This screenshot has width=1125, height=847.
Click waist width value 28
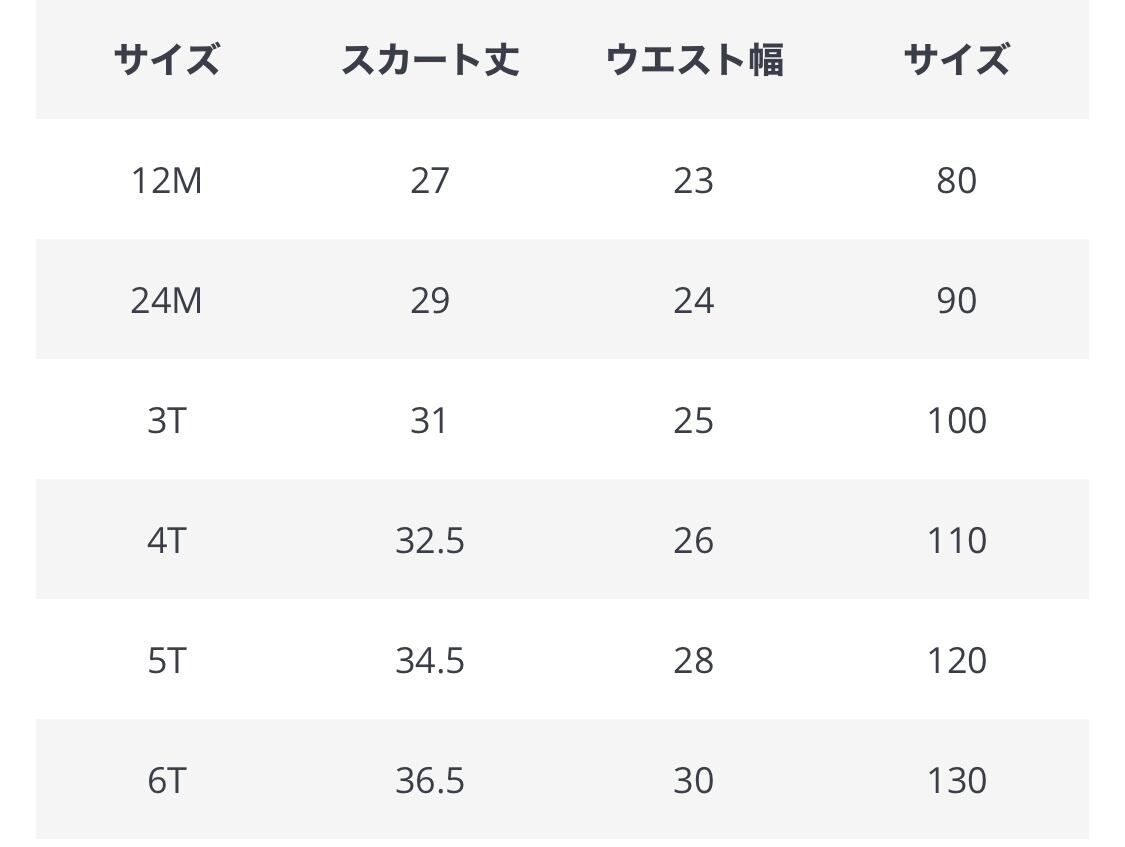click(x=693, y=661)
